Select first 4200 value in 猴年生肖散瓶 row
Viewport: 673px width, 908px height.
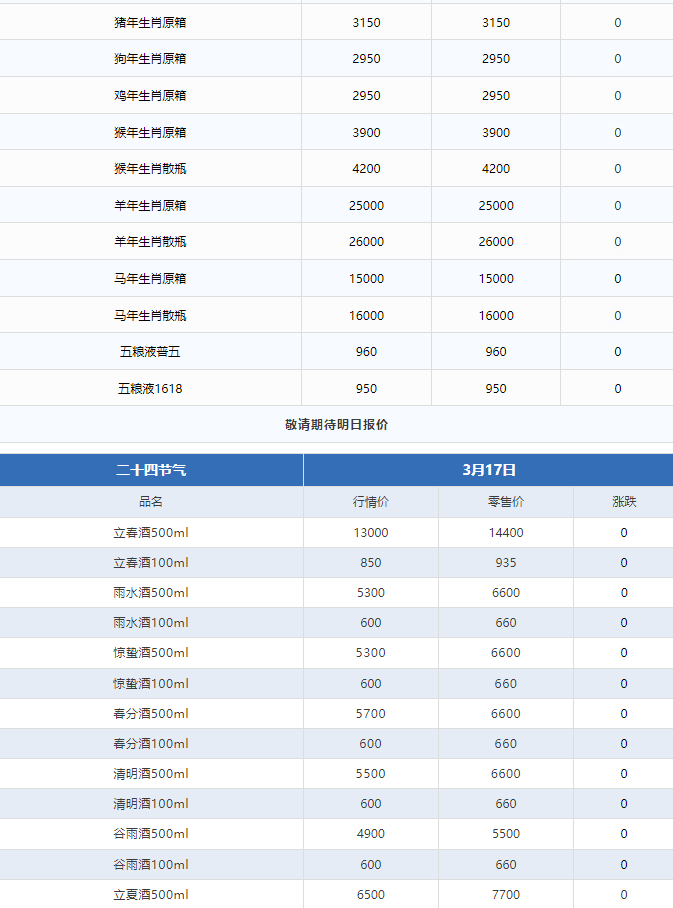(x=367, y=169)
